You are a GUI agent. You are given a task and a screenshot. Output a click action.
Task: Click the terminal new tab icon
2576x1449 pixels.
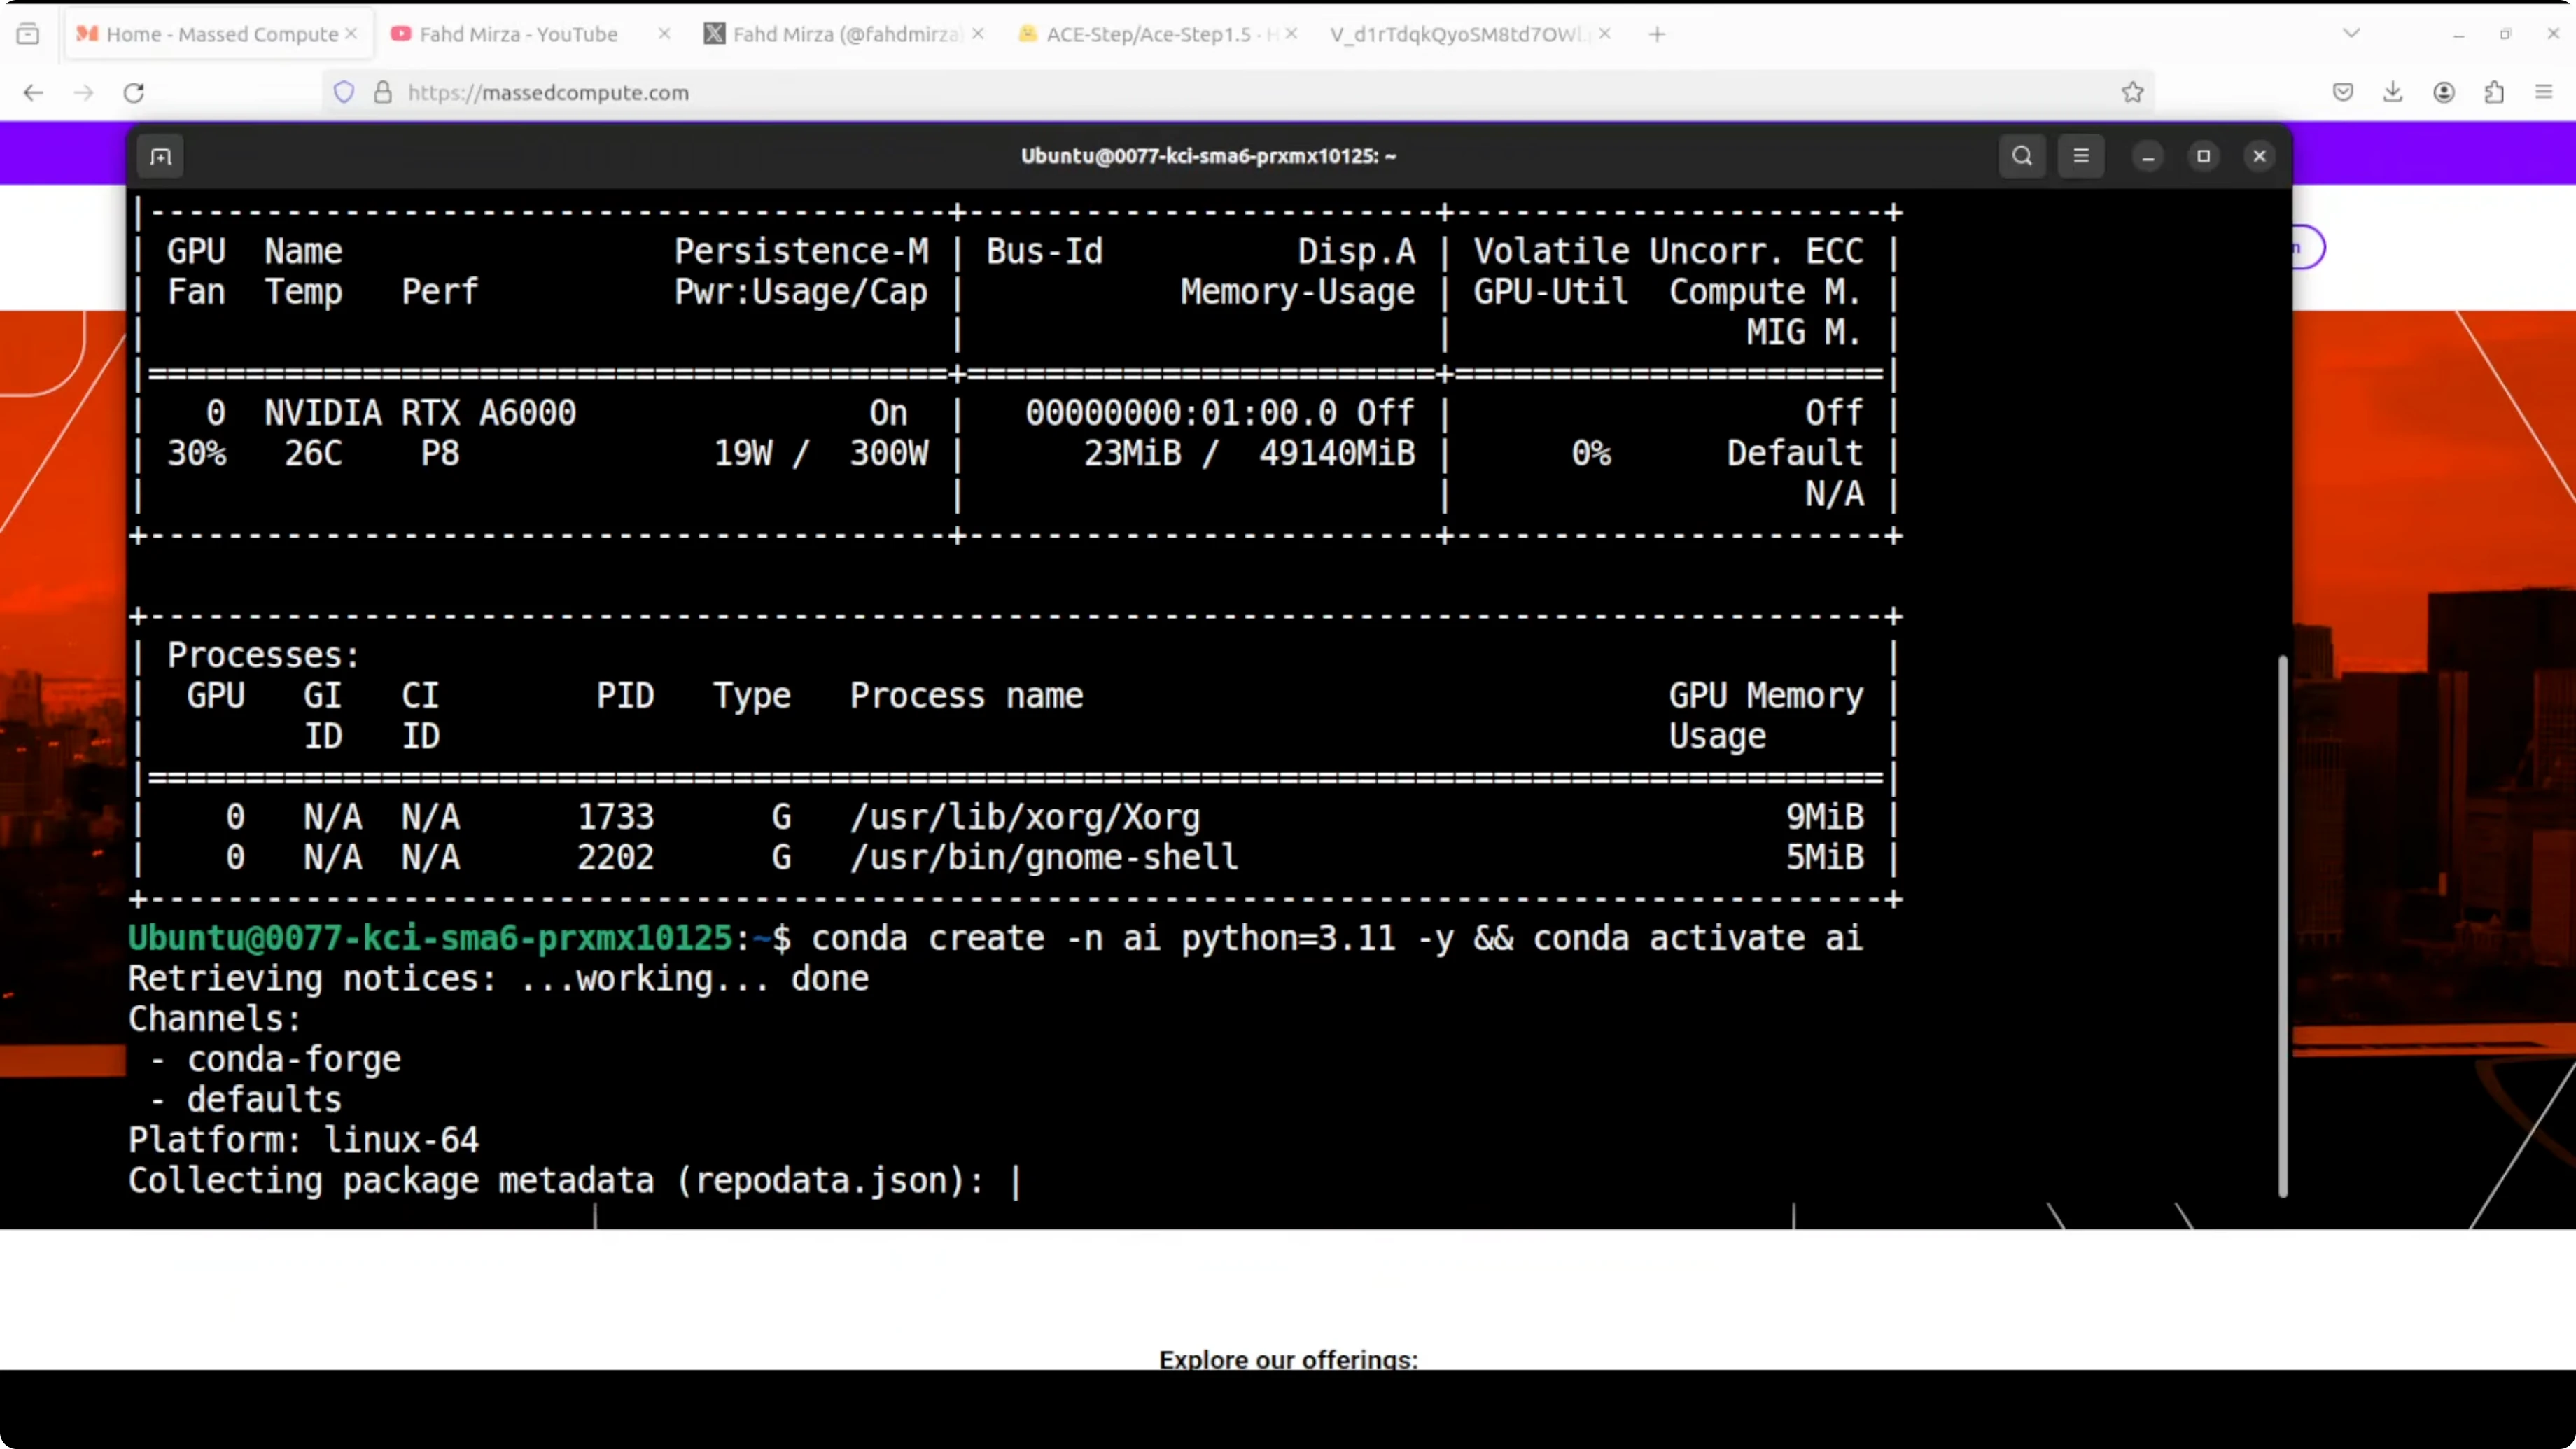point(161,156)
